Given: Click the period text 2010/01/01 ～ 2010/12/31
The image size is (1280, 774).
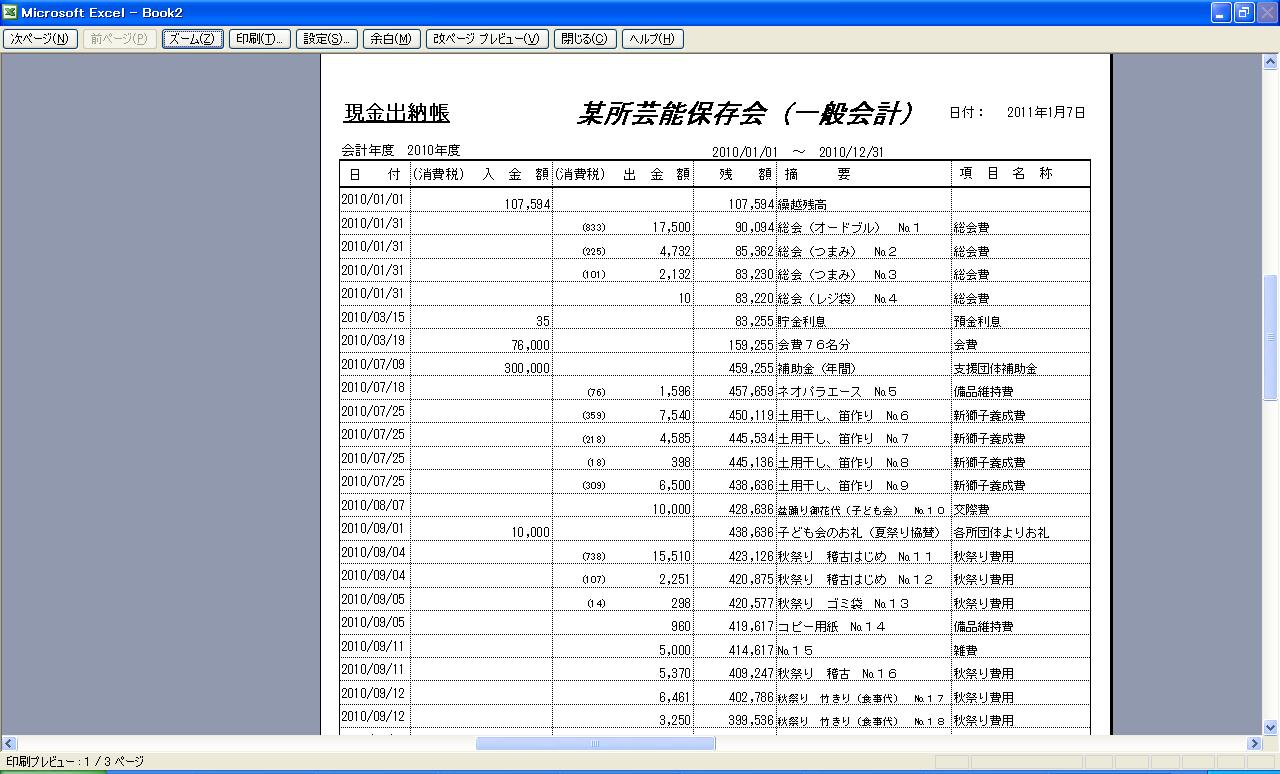Looking at the screenshot, I should (x=798, y=152).
